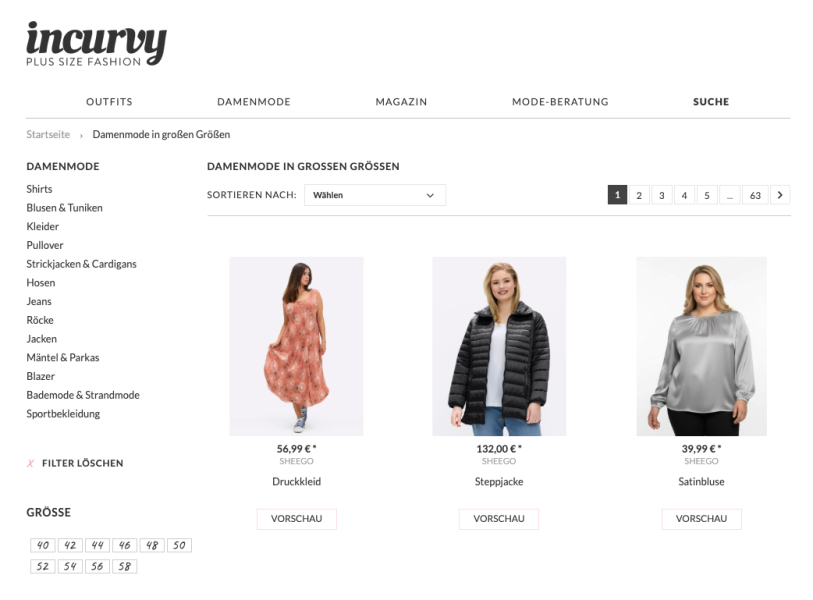This screenshot has width=813, height=600.
Task: Click Vorschau button under Satinbluse
Action: pos(701,519)
